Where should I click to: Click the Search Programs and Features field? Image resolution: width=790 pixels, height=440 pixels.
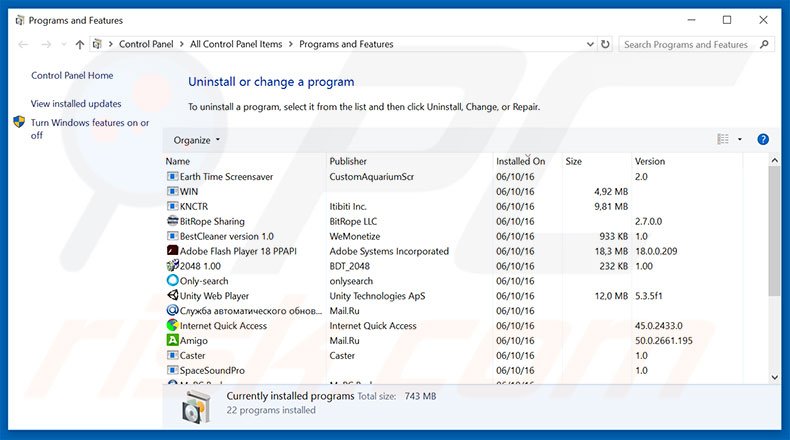[x=688, y=45]
